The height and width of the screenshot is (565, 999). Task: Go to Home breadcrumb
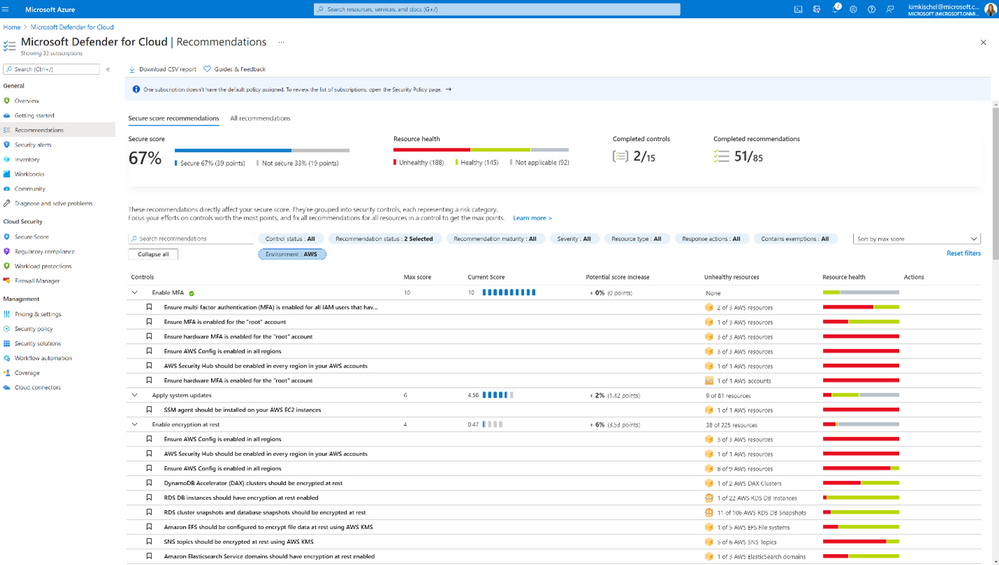pos(11,27)
